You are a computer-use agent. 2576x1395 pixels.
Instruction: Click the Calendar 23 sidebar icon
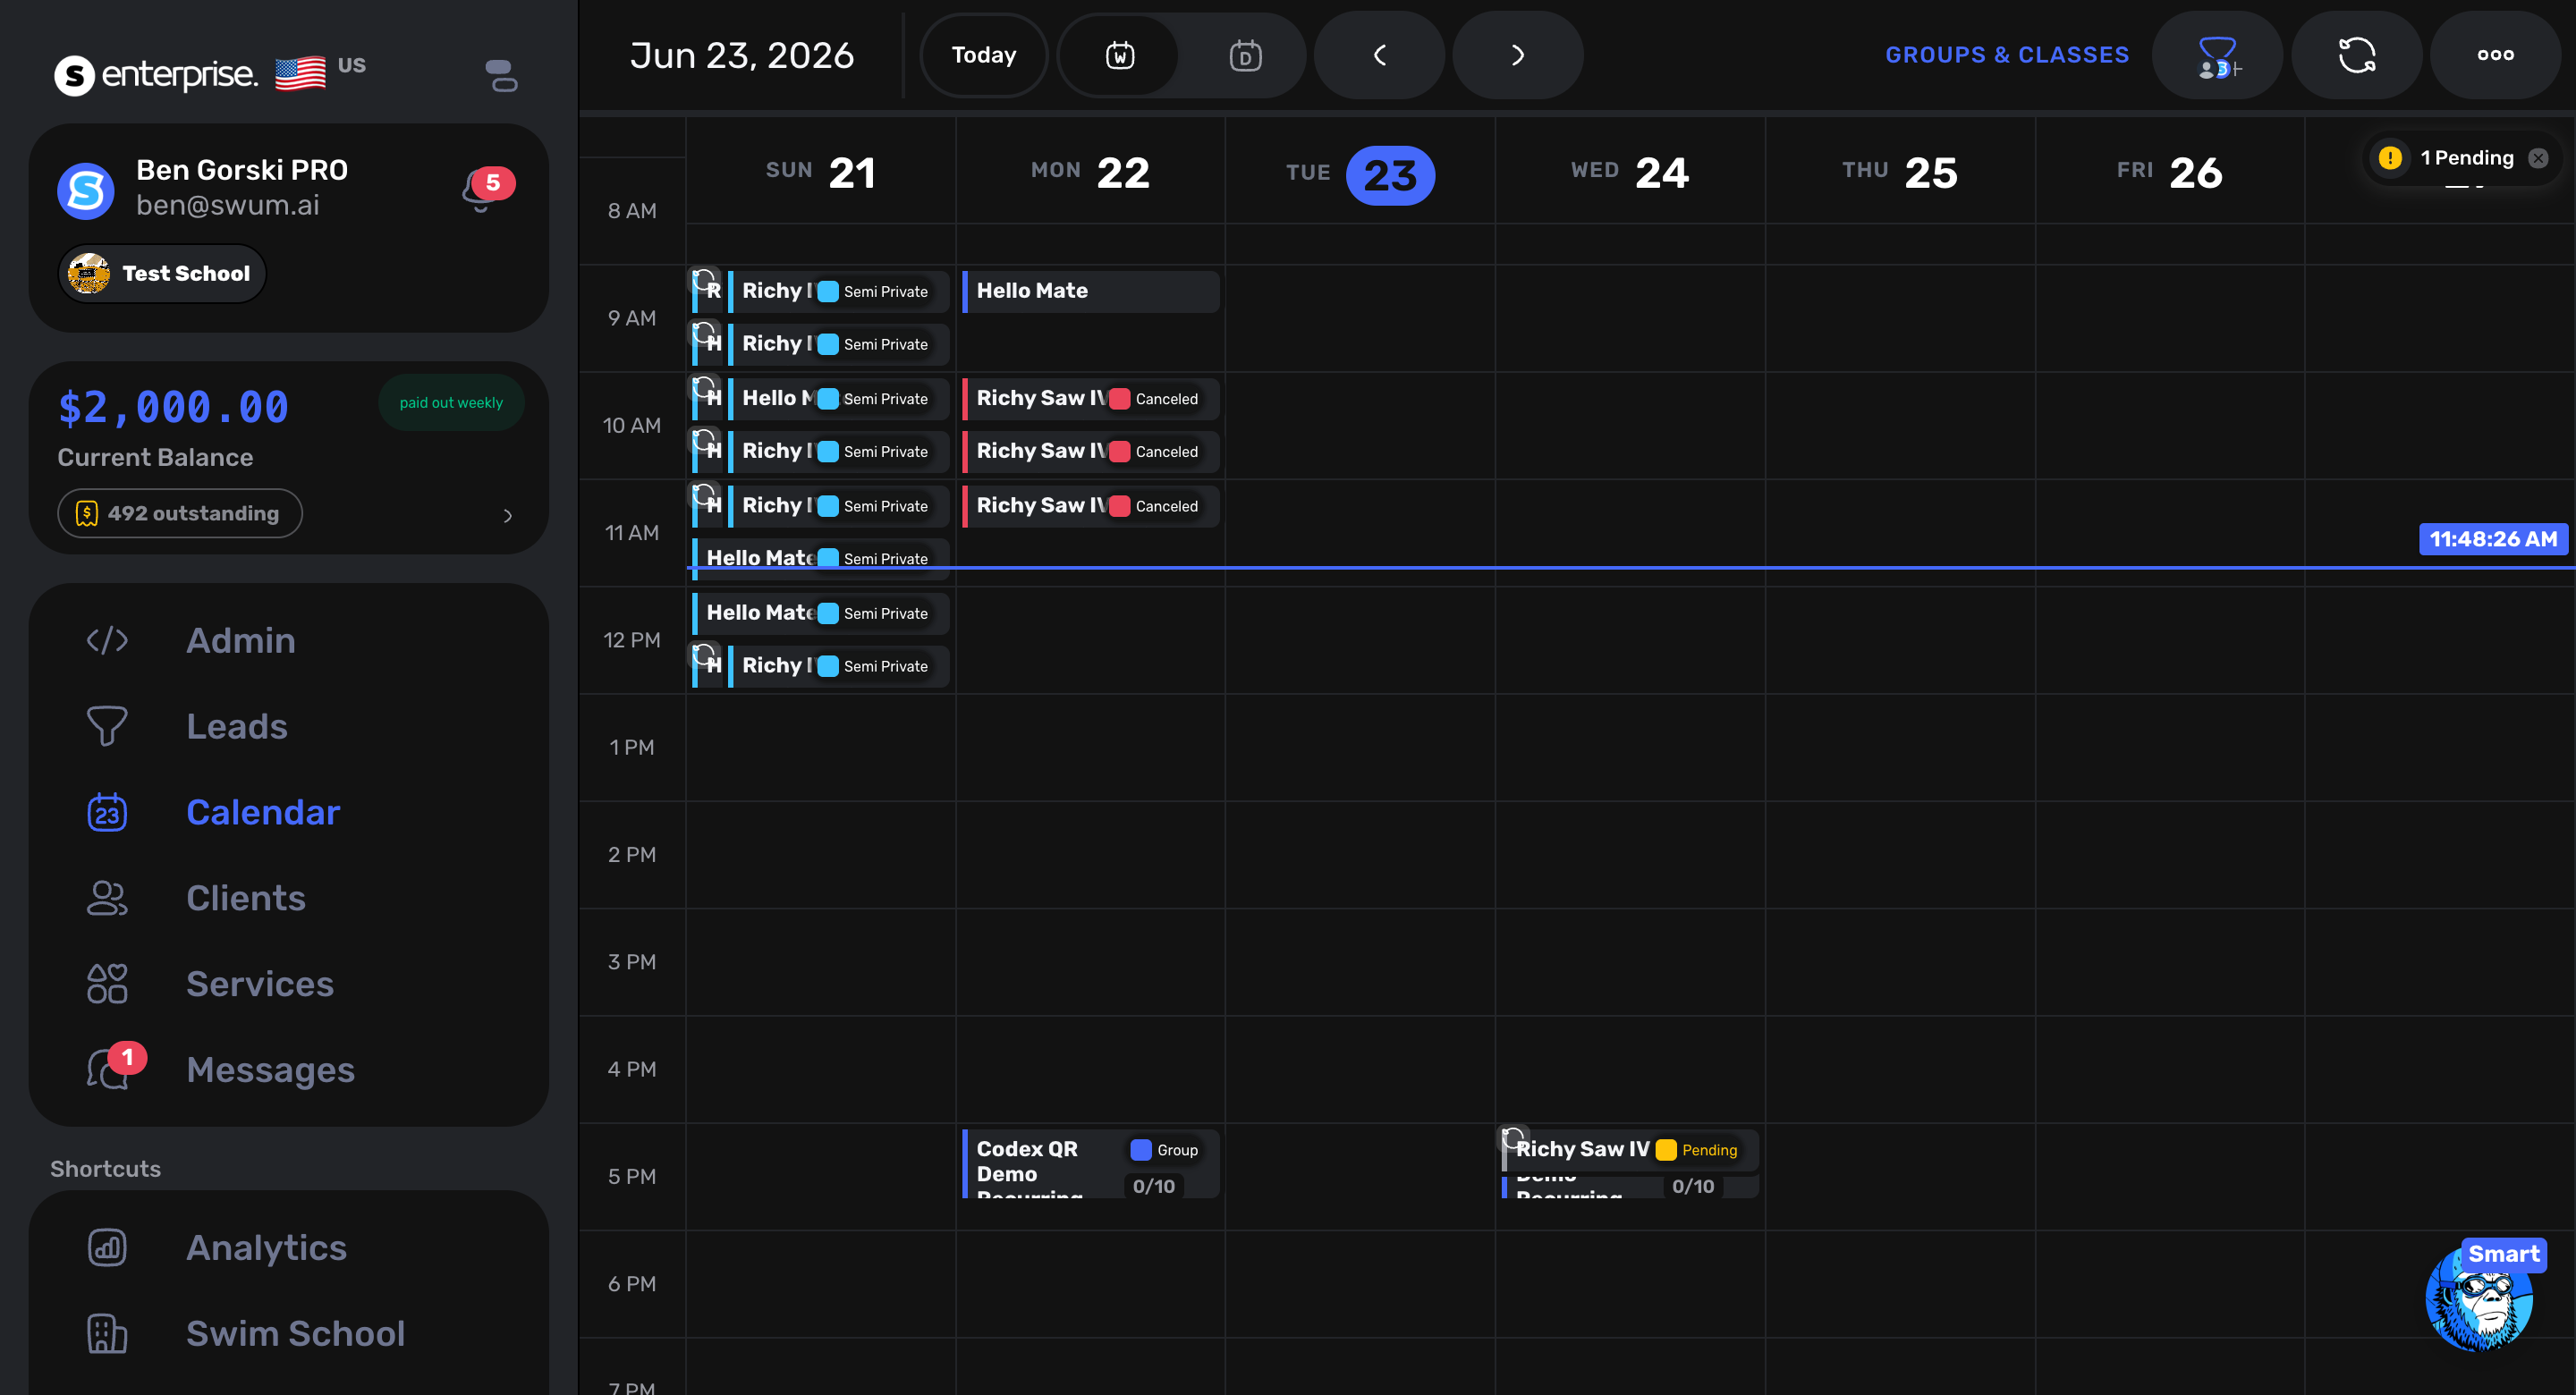[107, 812]
